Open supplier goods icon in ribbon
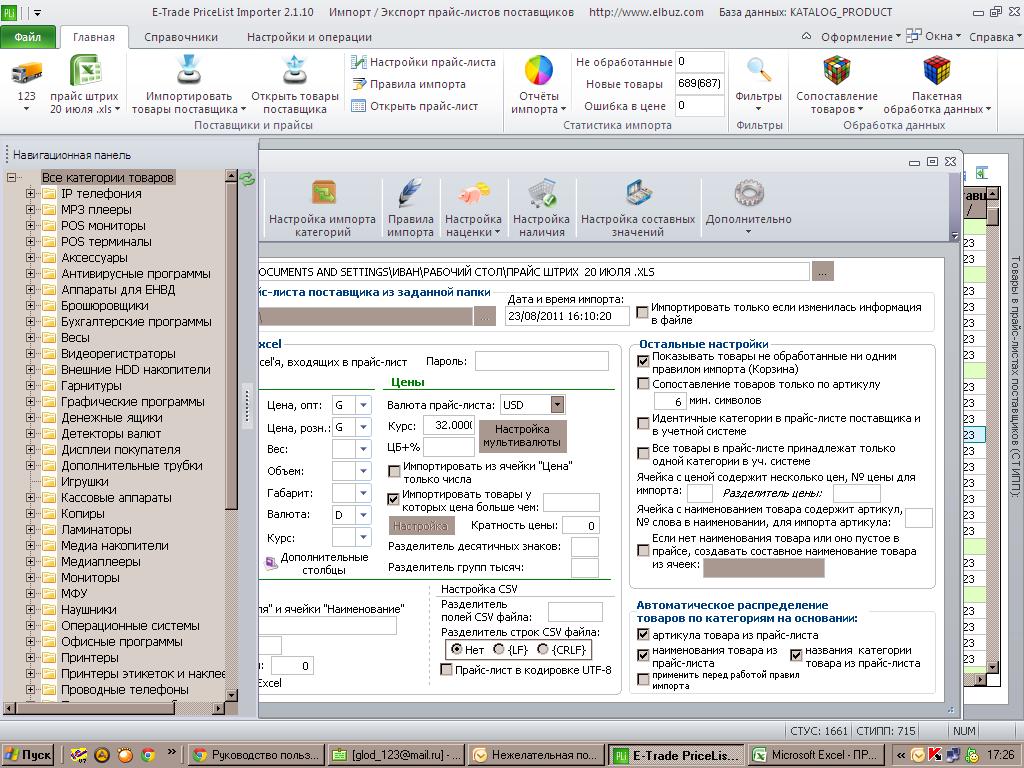Screen dimensions: 1024x768 (295, 69)
